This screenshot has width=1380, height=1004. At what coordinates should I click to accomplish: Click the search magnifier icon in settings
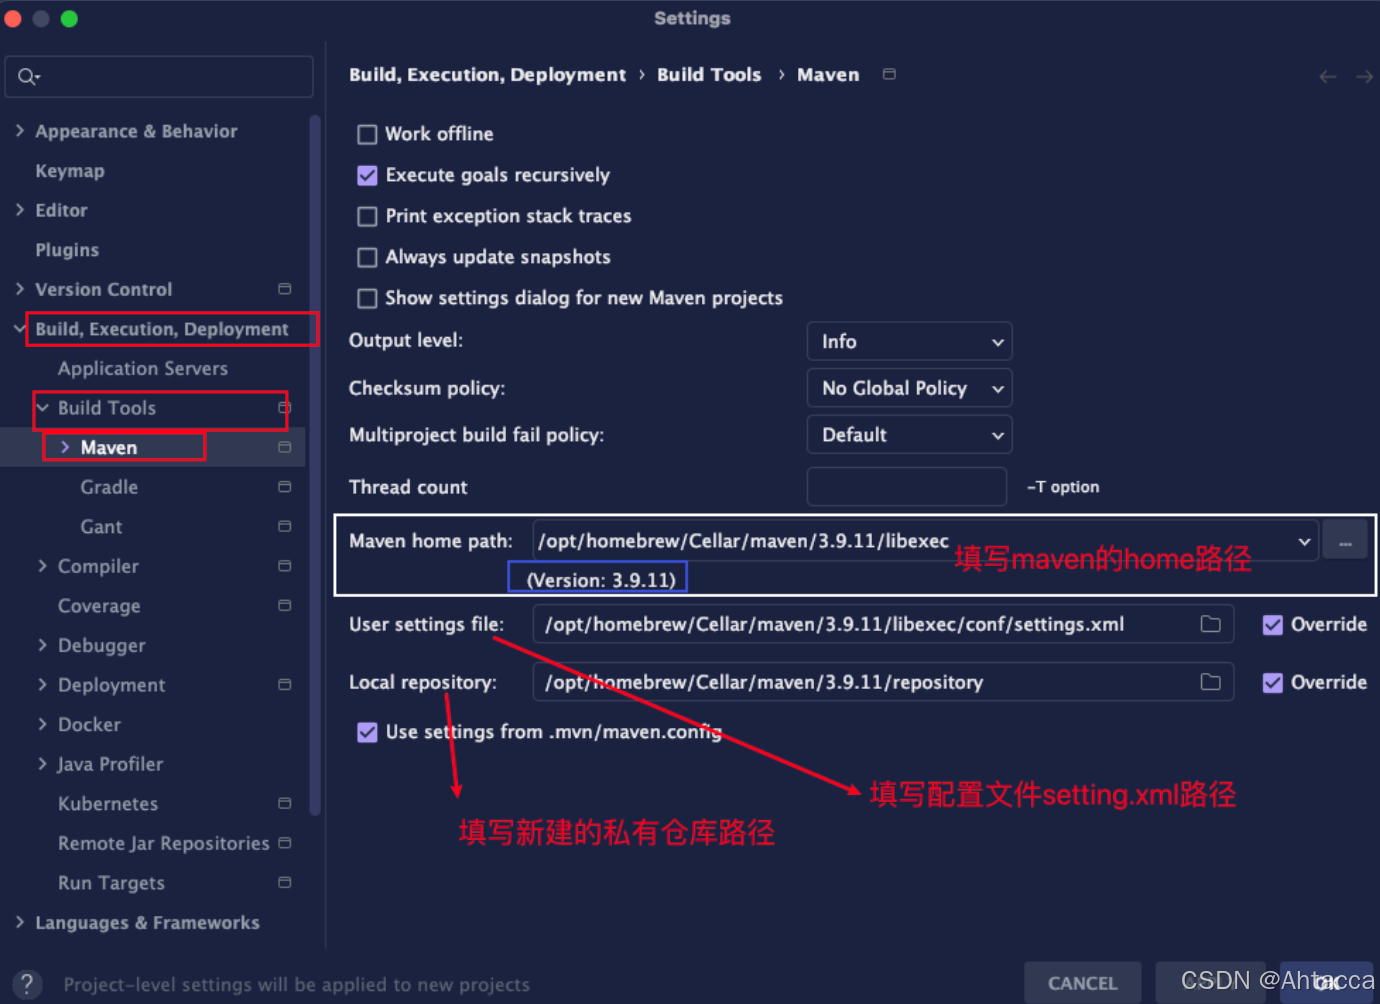(27, 77)
